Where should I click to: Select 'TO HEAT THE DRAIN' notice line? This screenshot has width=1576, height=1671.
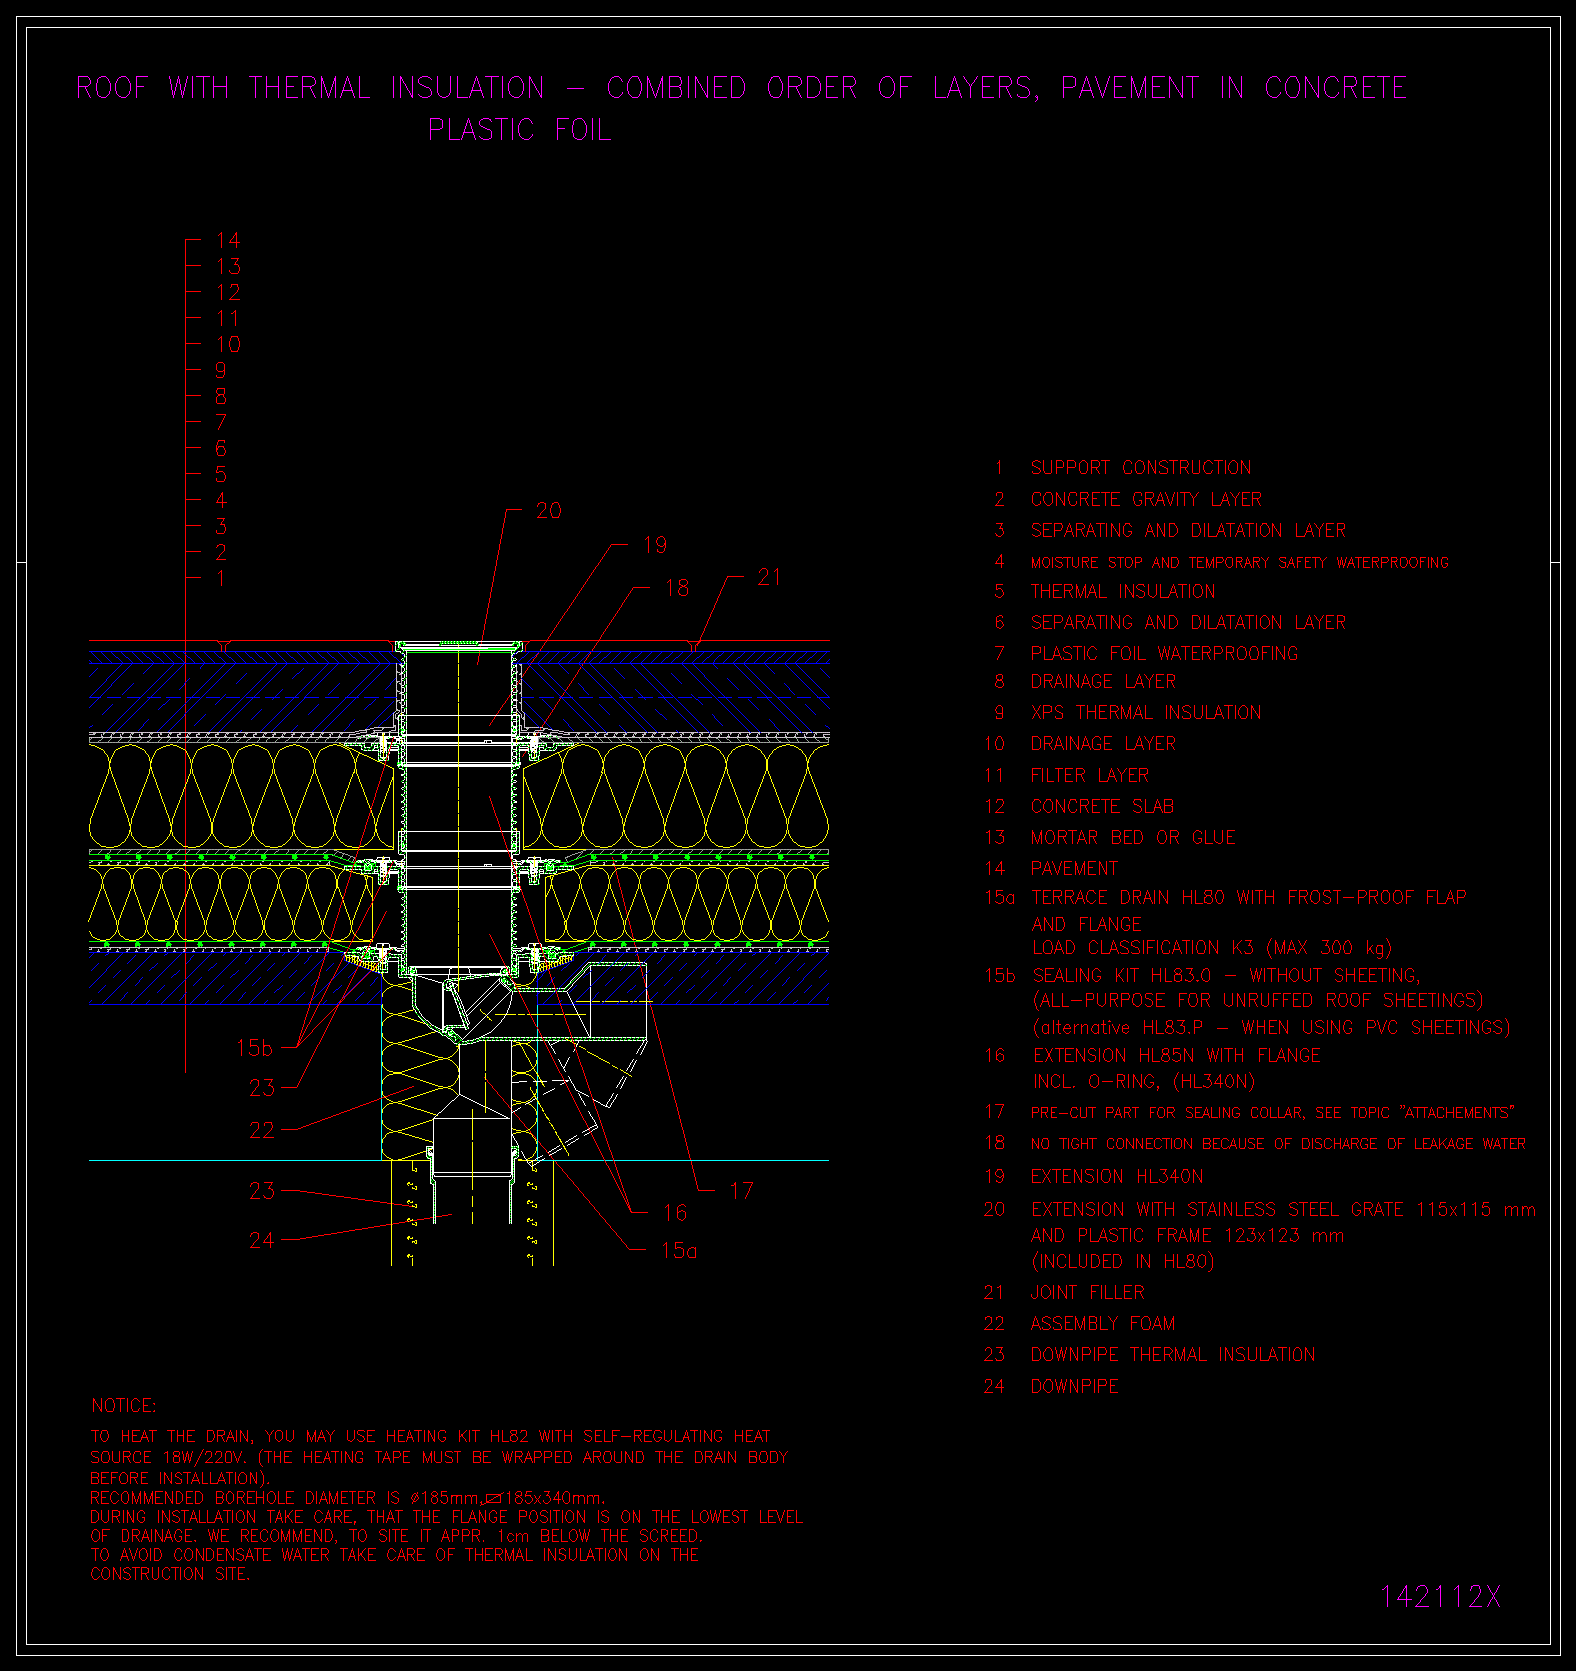[430, 1436]
